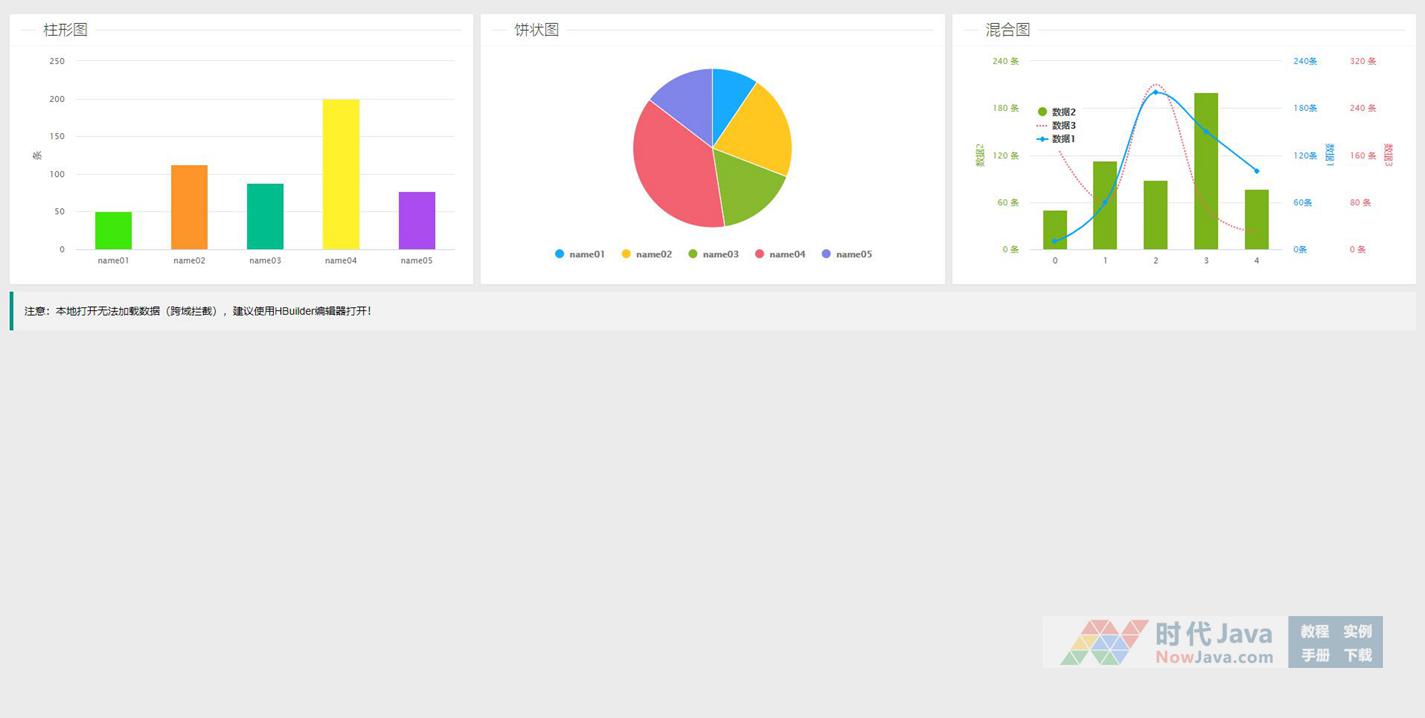Click the purple name05 bar
The image size is (1425, 718).
(x=417, y=221)
